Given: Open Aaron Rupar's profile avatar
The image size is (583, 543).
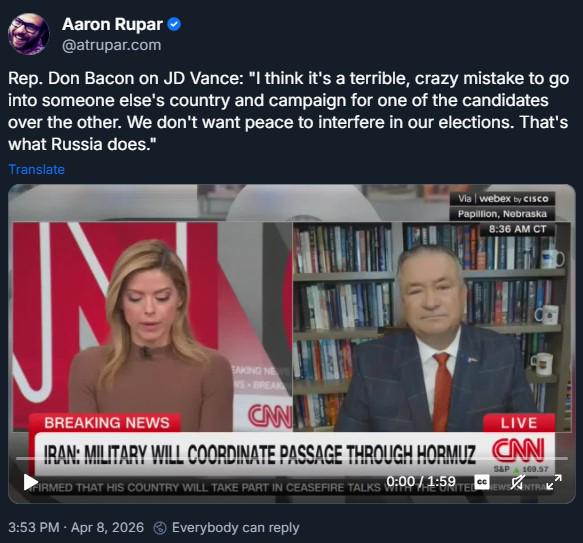Looking at the screenshot, I should pos(29,34).
